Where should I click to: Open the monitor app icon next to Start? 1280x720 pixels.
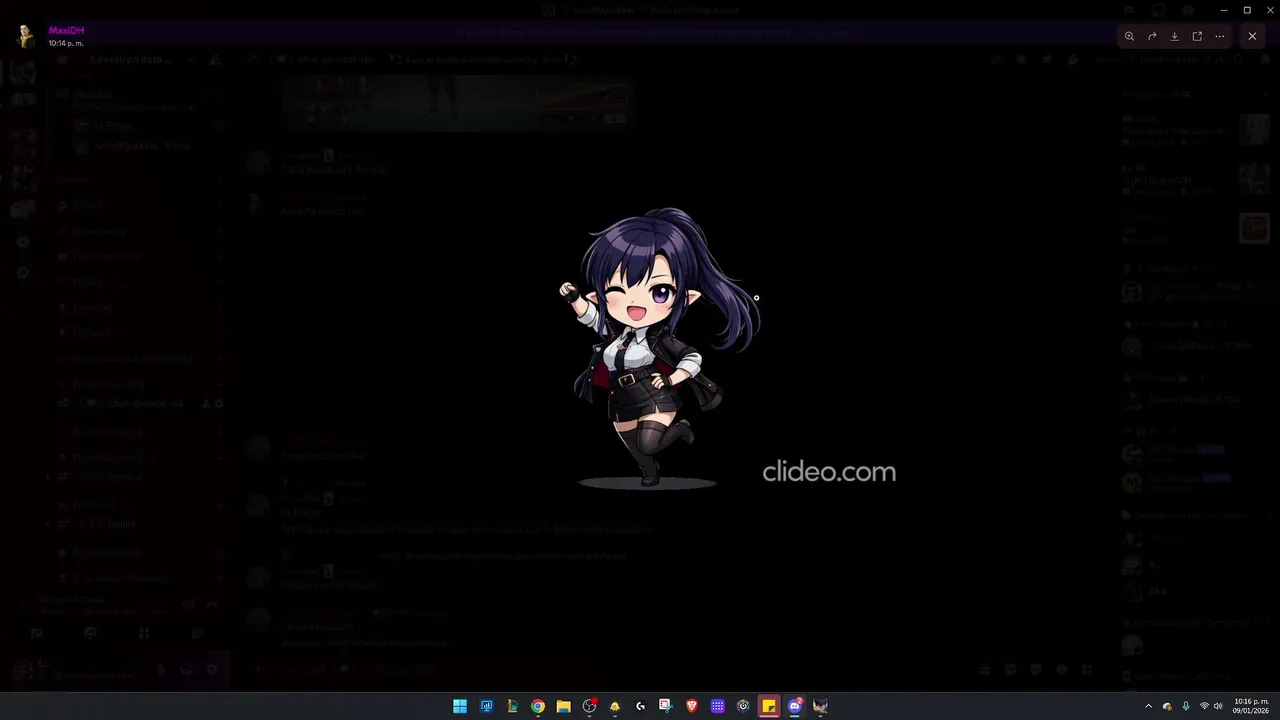486,706
